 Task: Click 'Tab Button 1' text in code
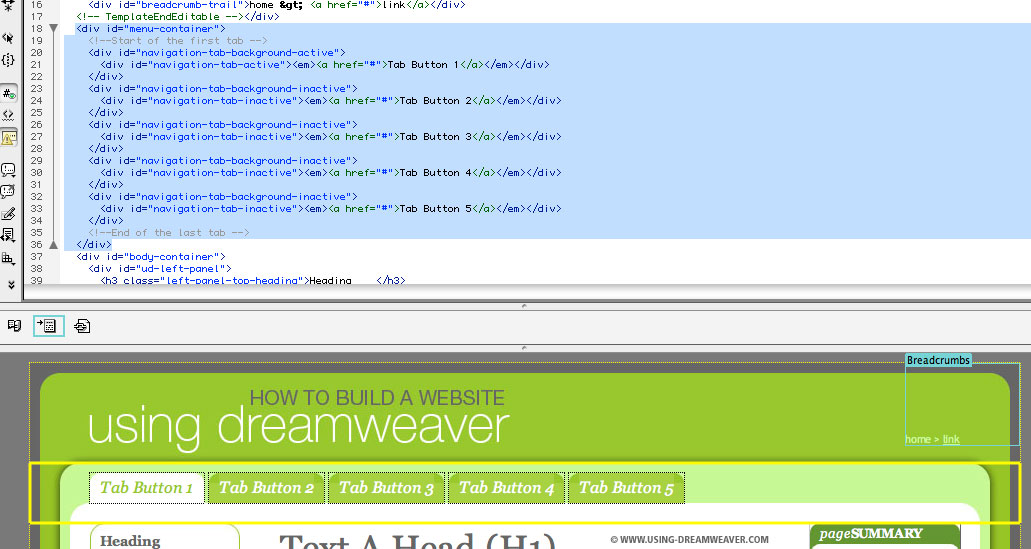click(x=423, y=64)
